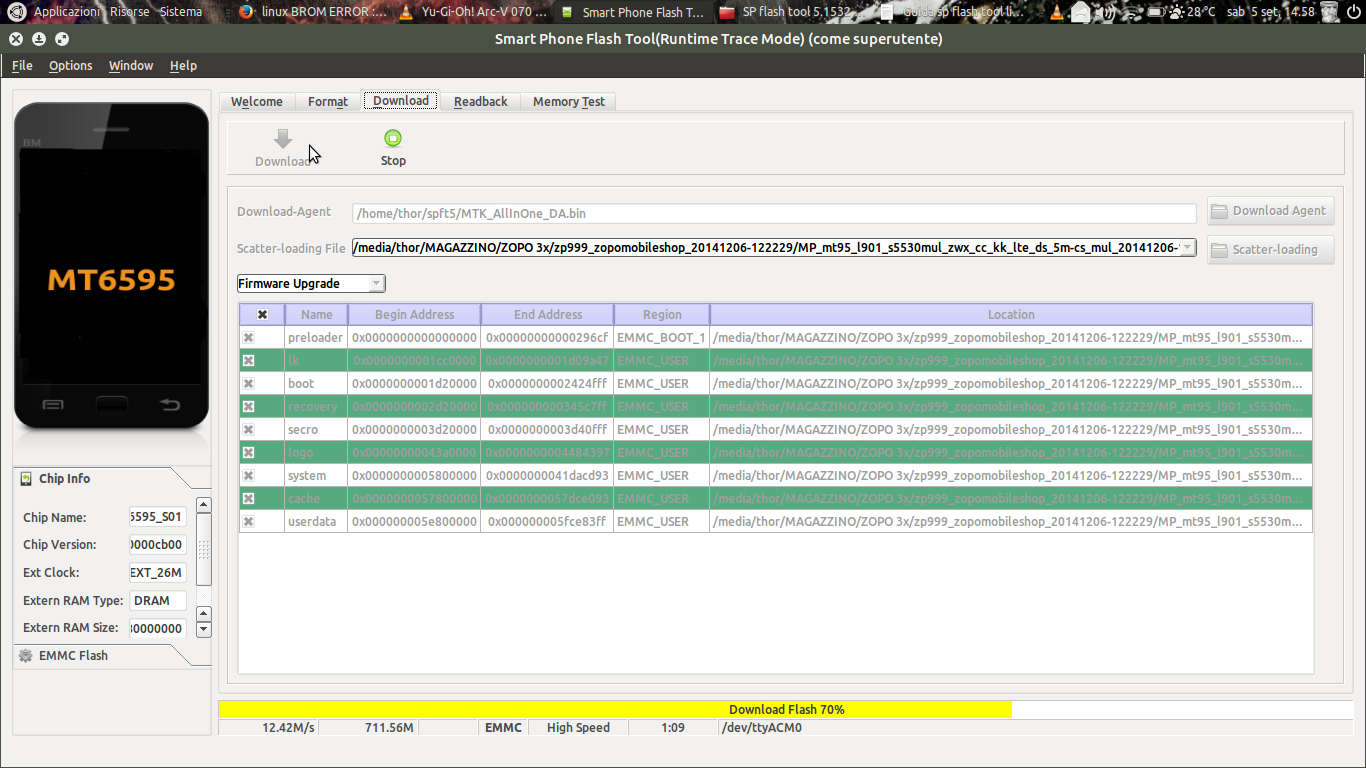Toggle the logo partition checkbox
Image resolution: width=1366 pixels, height=768 pixels.
click(x=248, y=453)
